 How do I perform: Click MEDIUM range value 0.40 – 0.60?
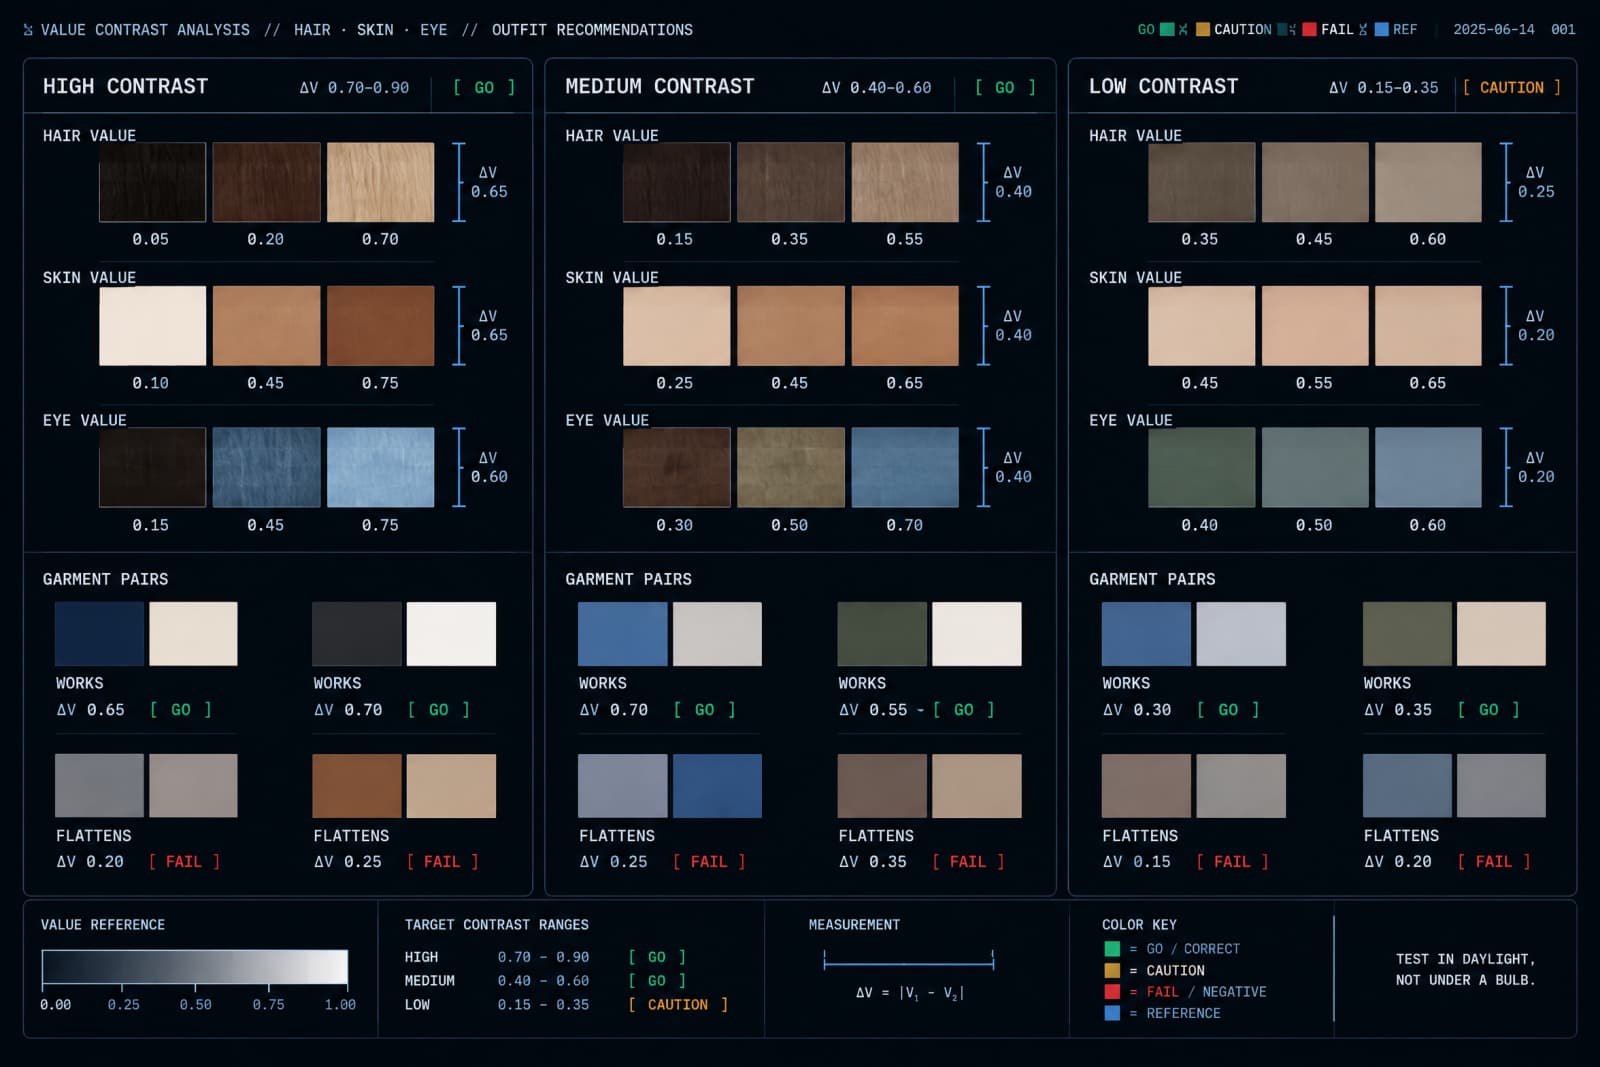tap(543, 981)
